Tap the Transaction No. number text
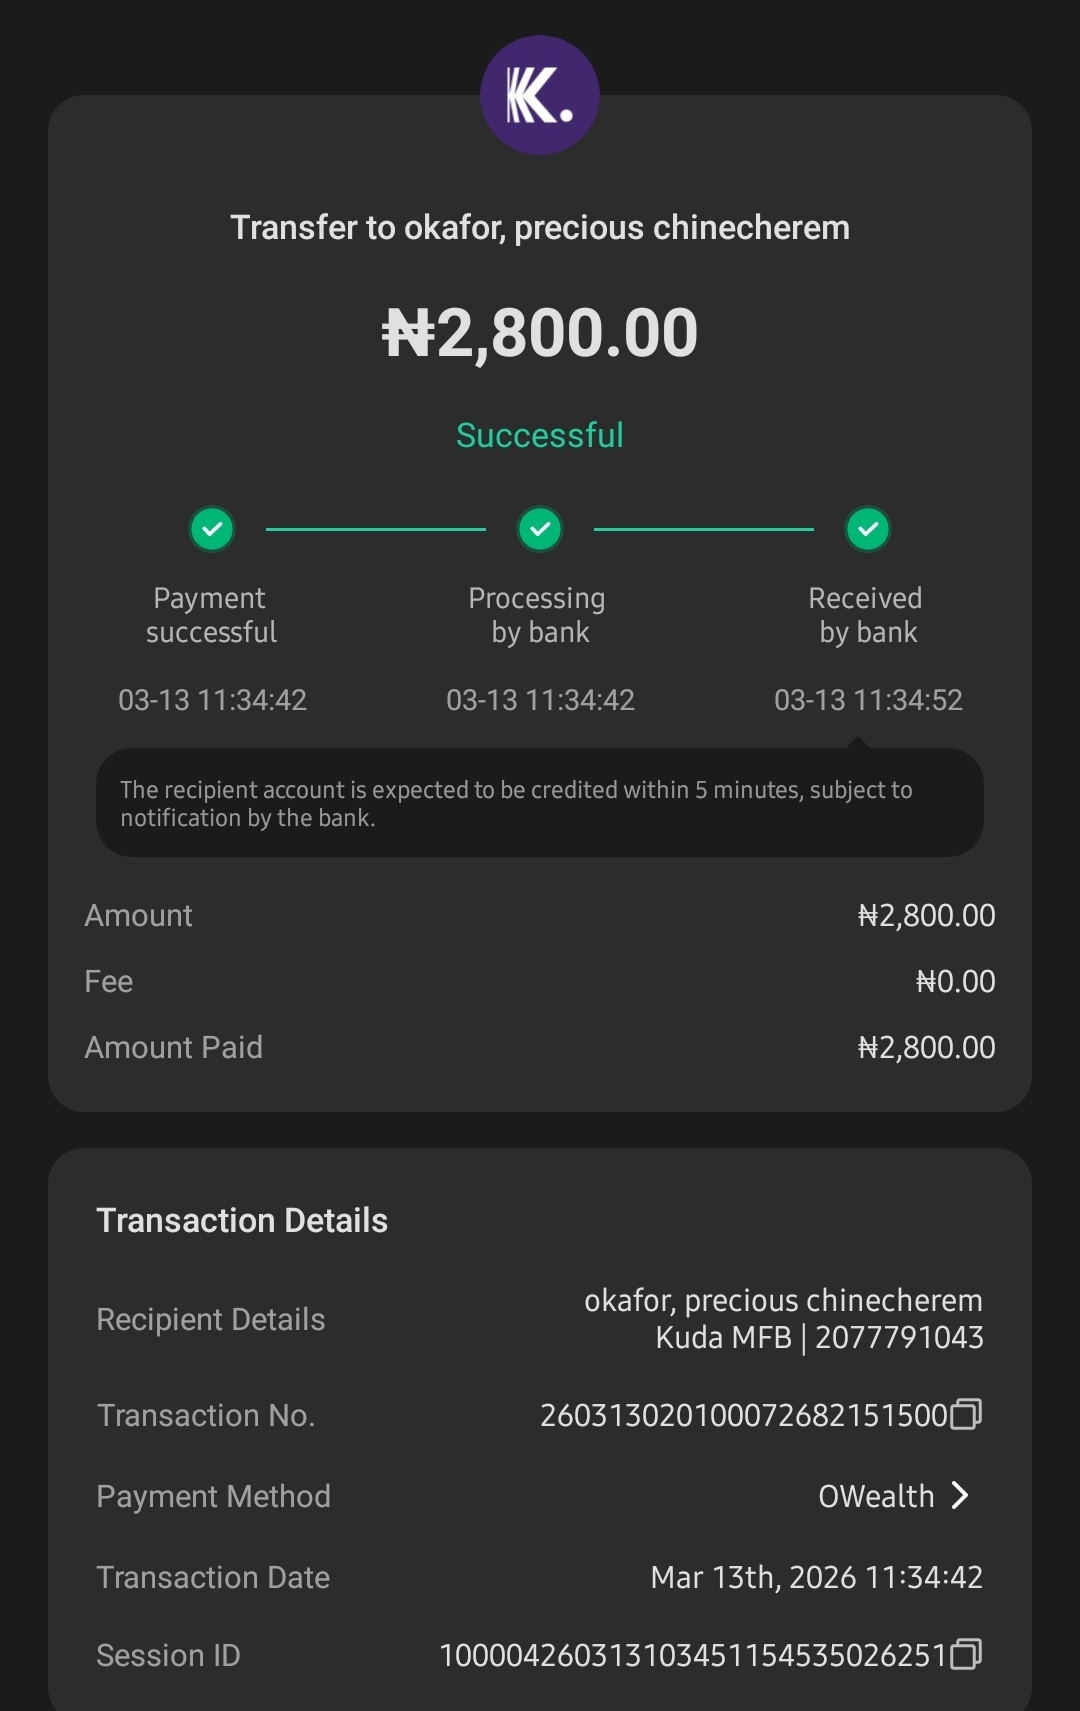Screen dimensions: 1080x1711 click(x=743, y=1415)
